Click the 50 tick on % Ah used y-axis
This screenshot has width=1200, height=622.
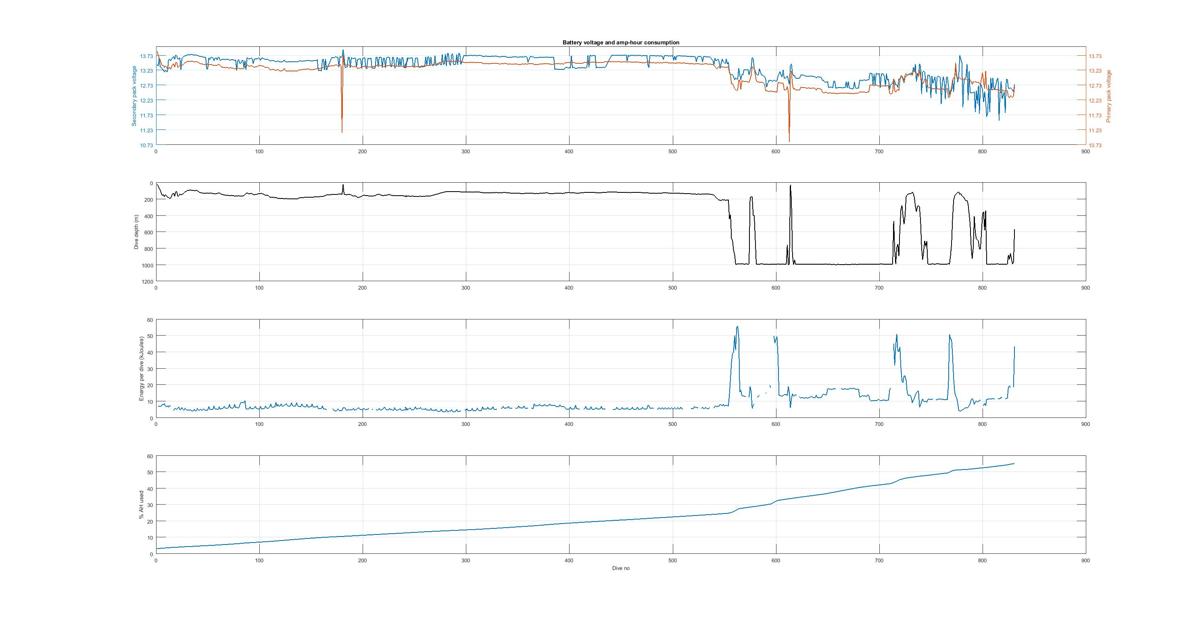pyautogui.click(x=150, y=472)
